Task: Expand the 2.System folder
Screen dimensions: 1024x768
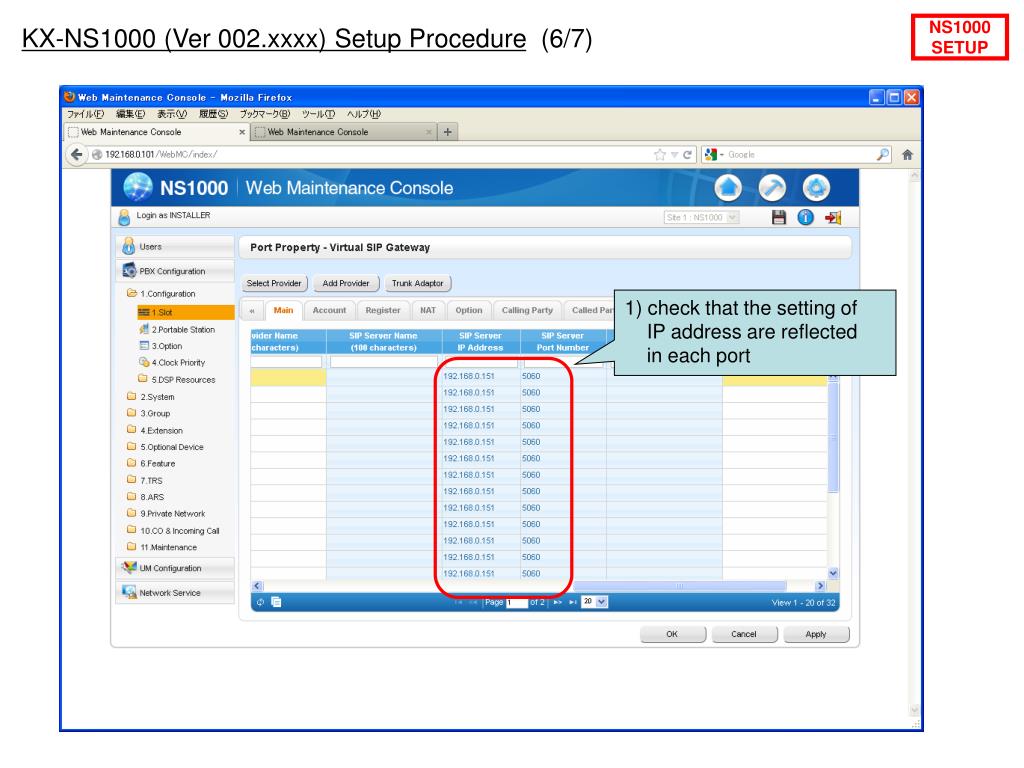Action: pyautogui.click(x=132, y=396)
